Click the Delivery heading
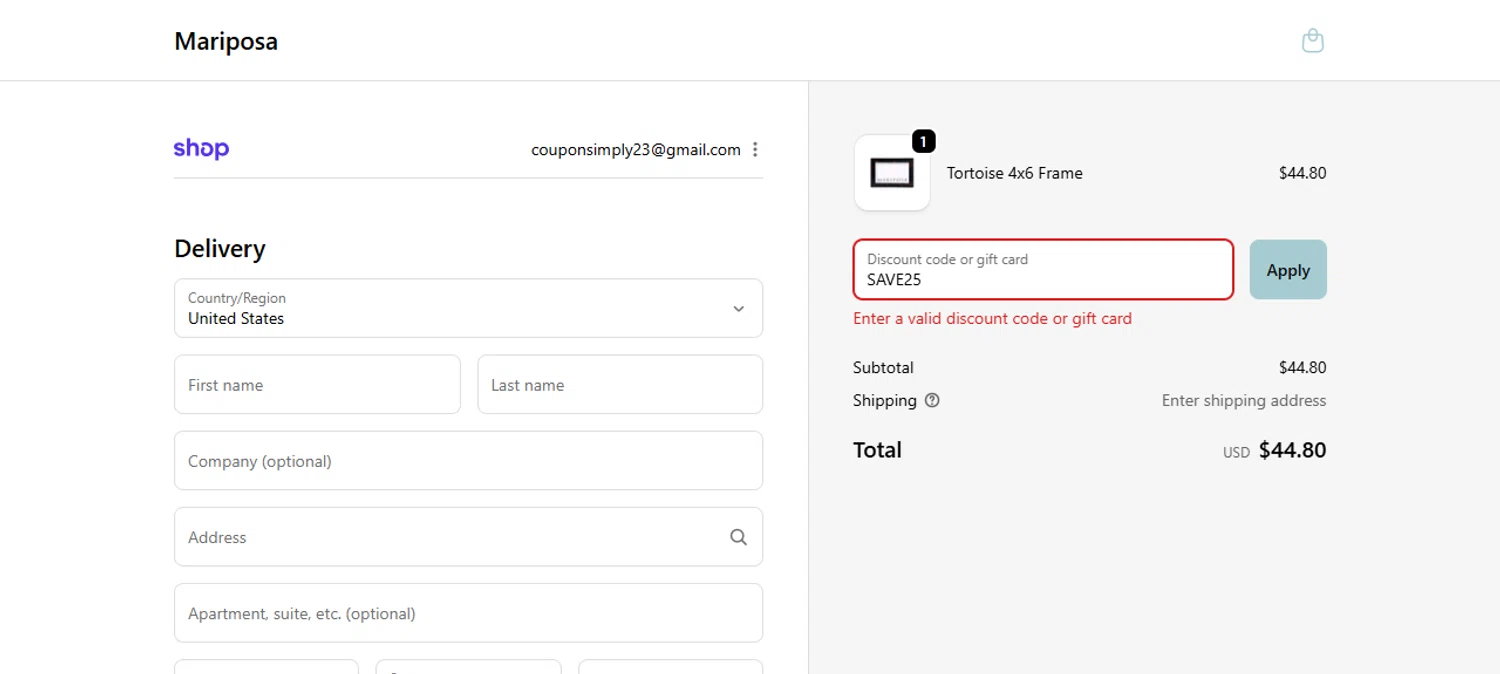The height and width of the screenshot is (674, 1500). 220,249
